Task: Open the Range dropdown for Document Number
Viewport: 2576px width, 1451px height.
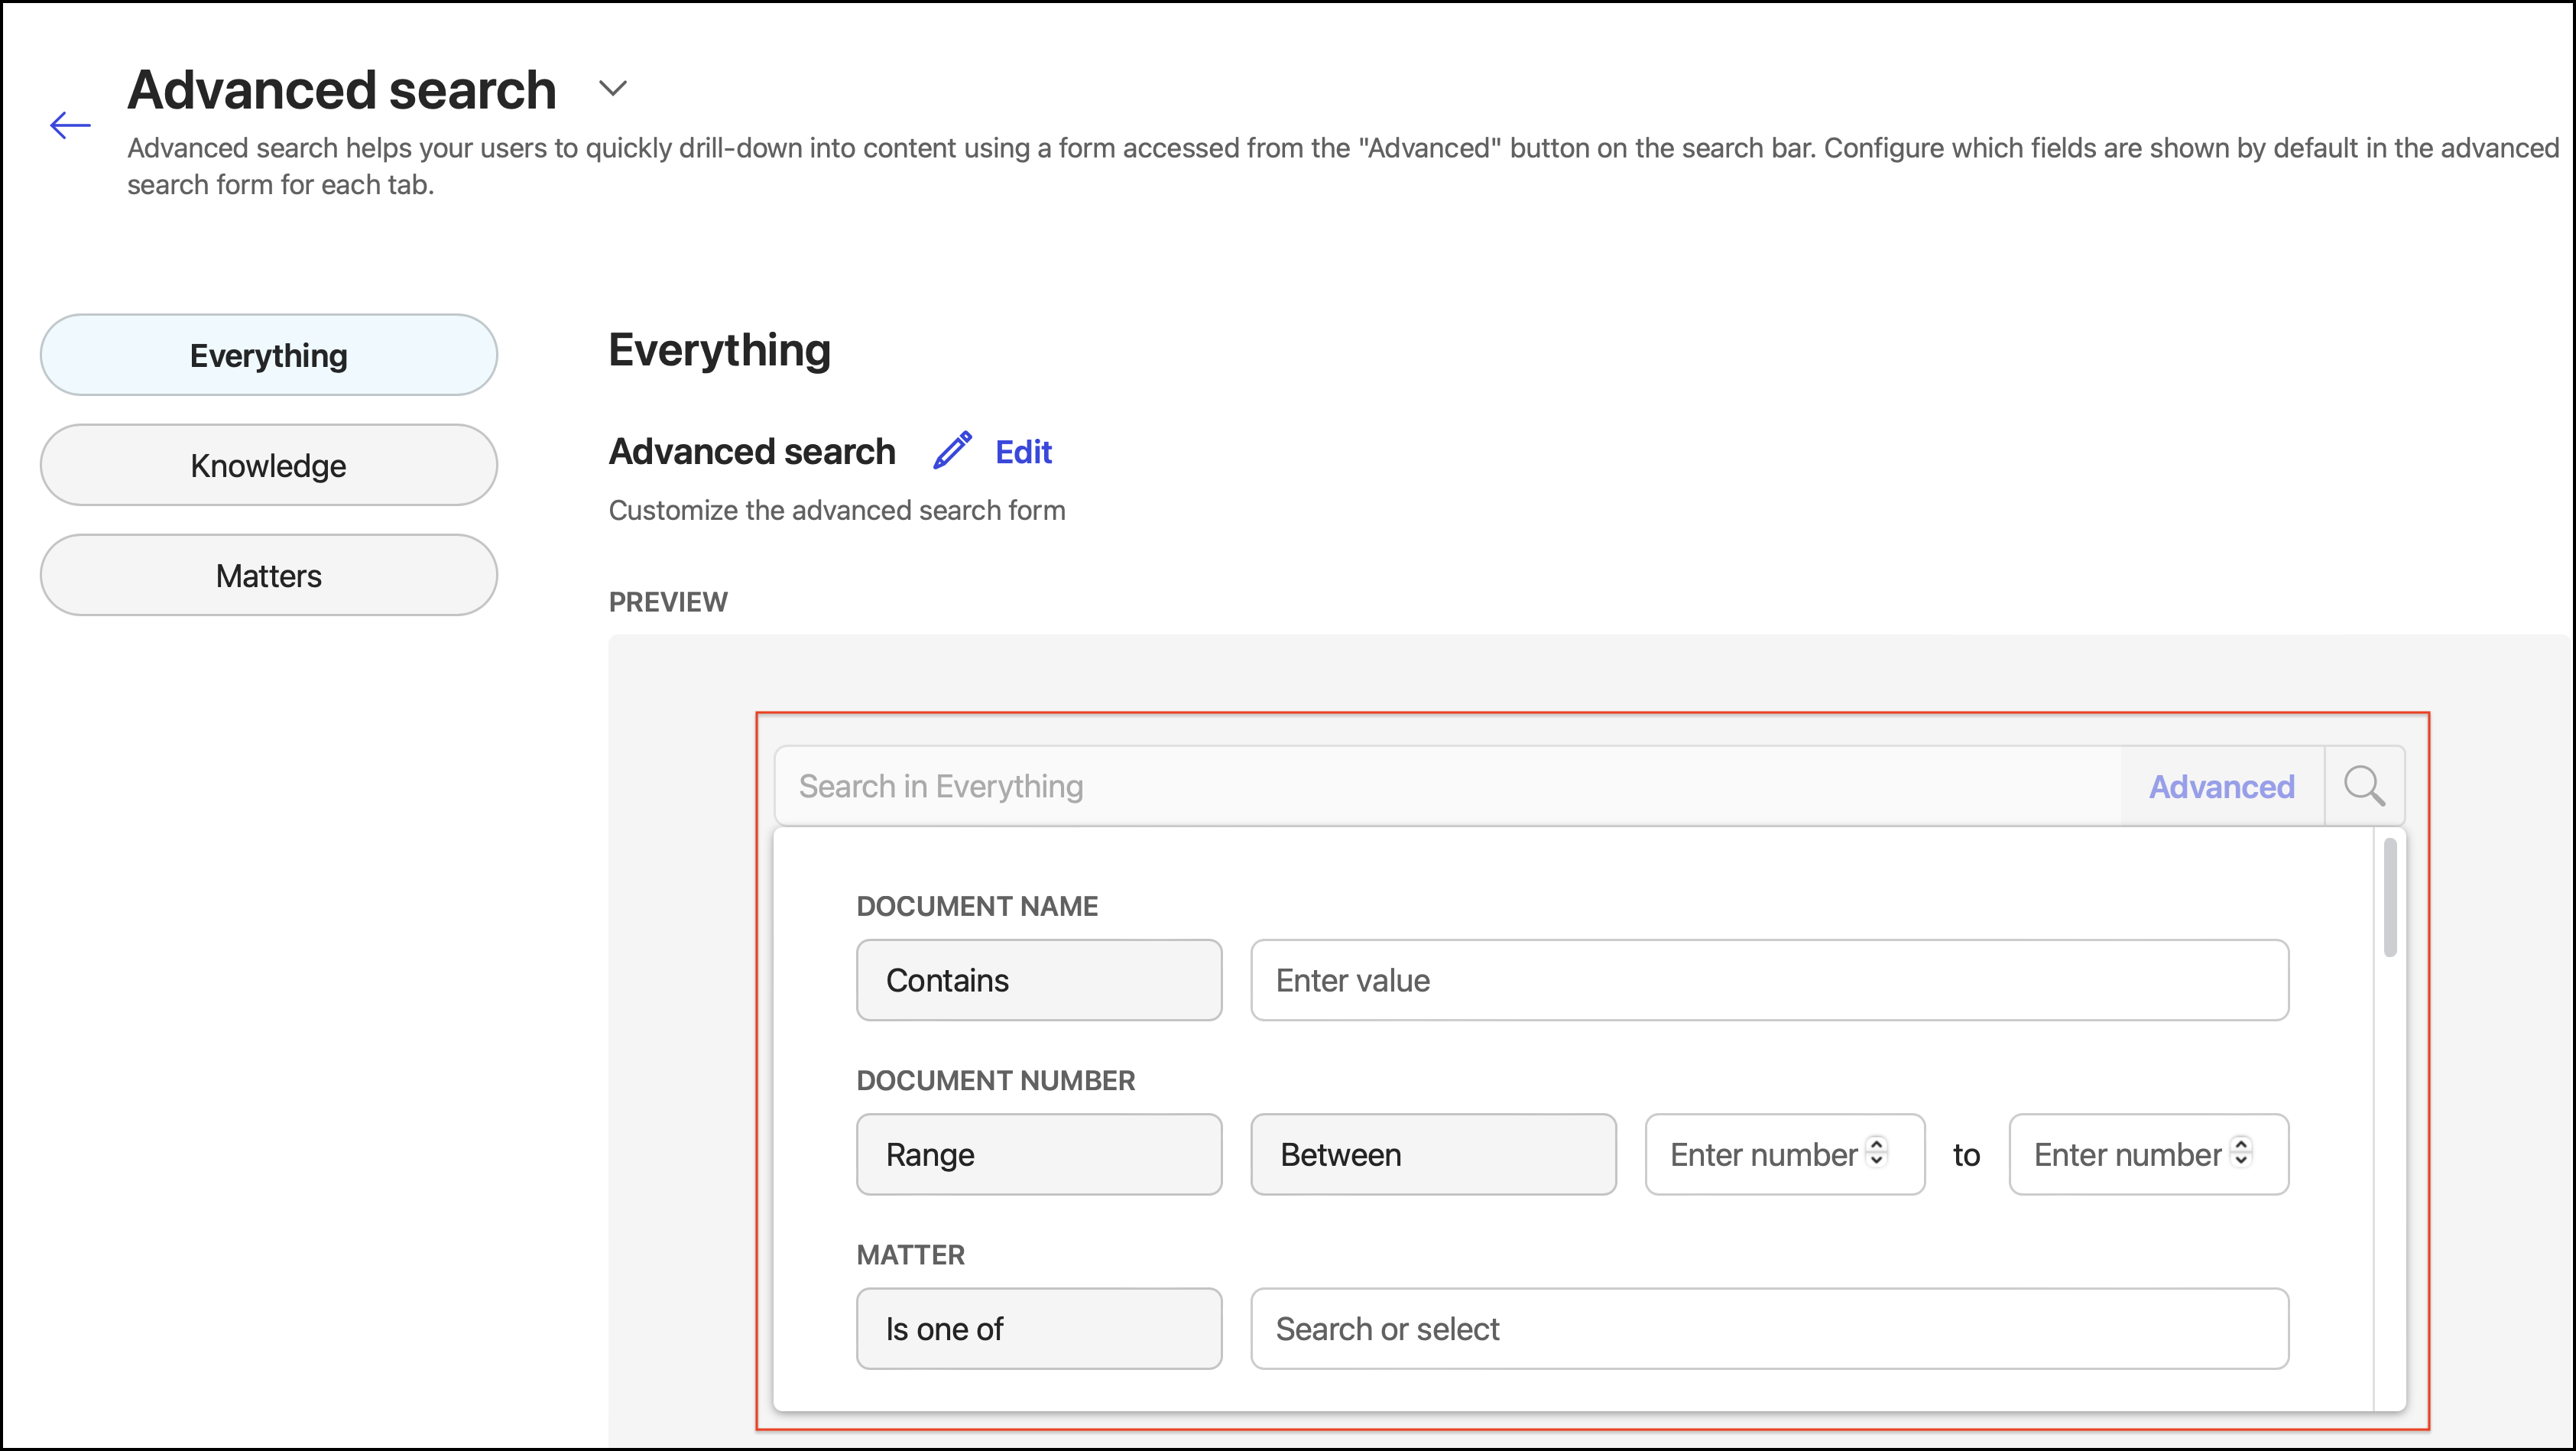Action: (x=1039, y=1154)
